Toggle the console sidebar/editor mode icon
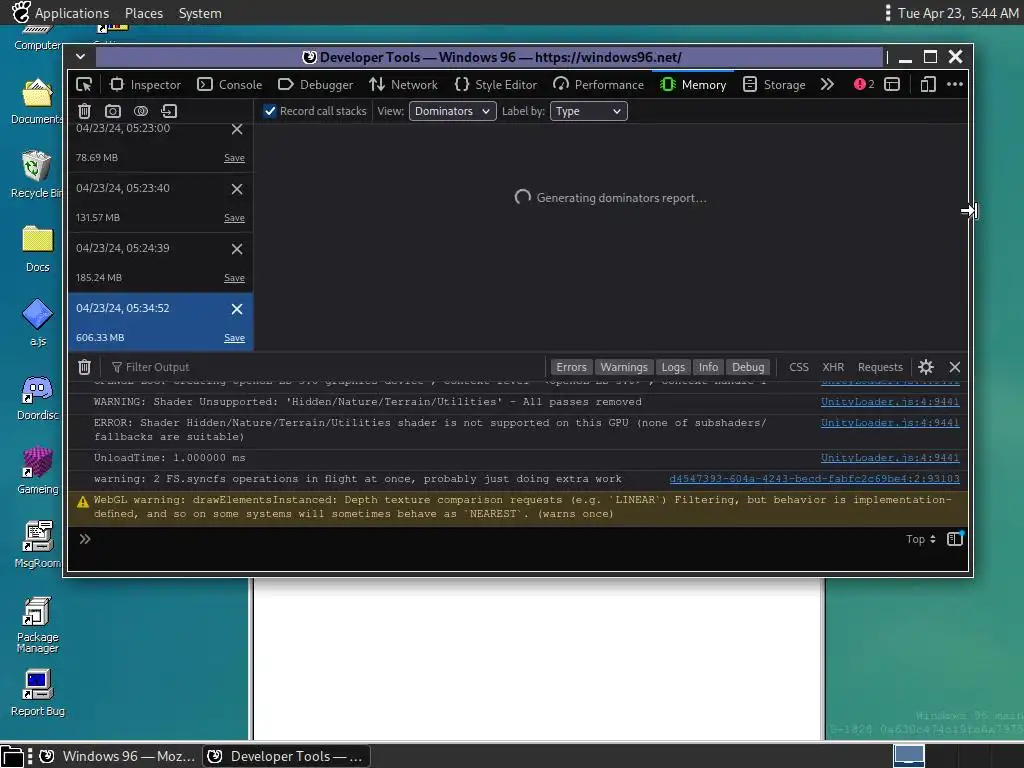1024x768 pixels. tap(955, 539)
